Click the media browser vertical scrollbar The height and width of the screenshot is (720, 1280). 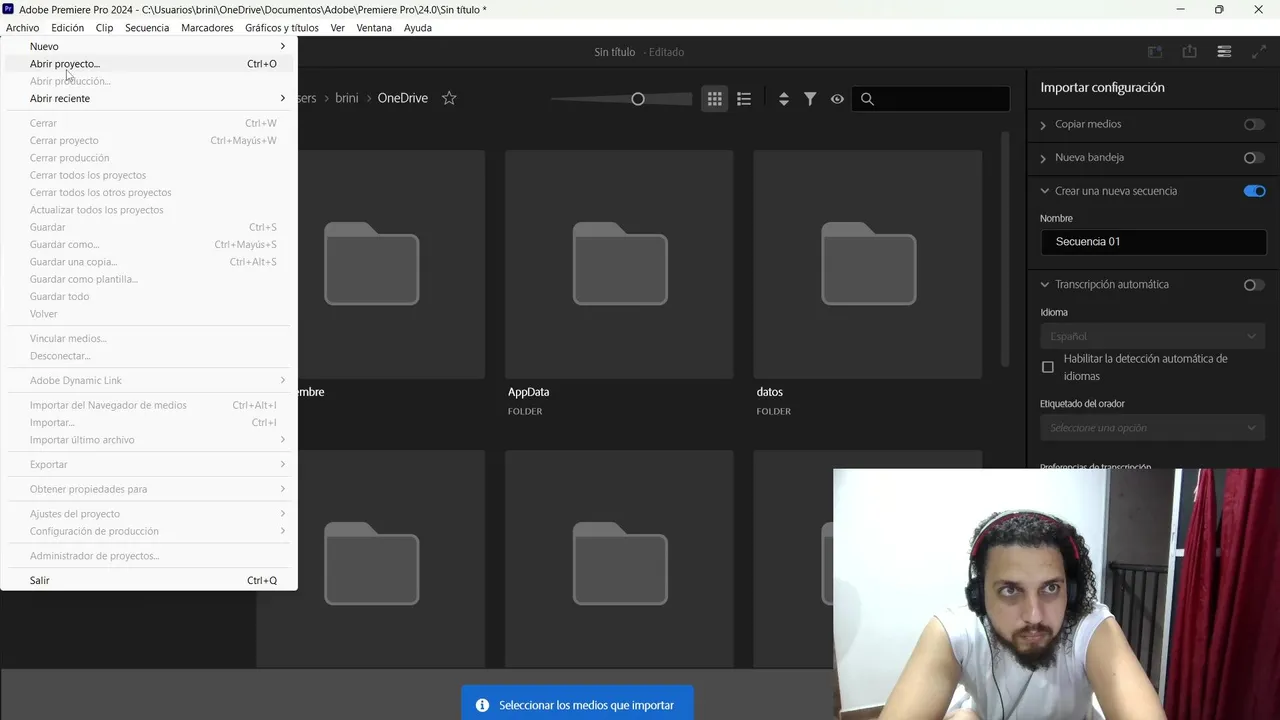point(1005,248)
